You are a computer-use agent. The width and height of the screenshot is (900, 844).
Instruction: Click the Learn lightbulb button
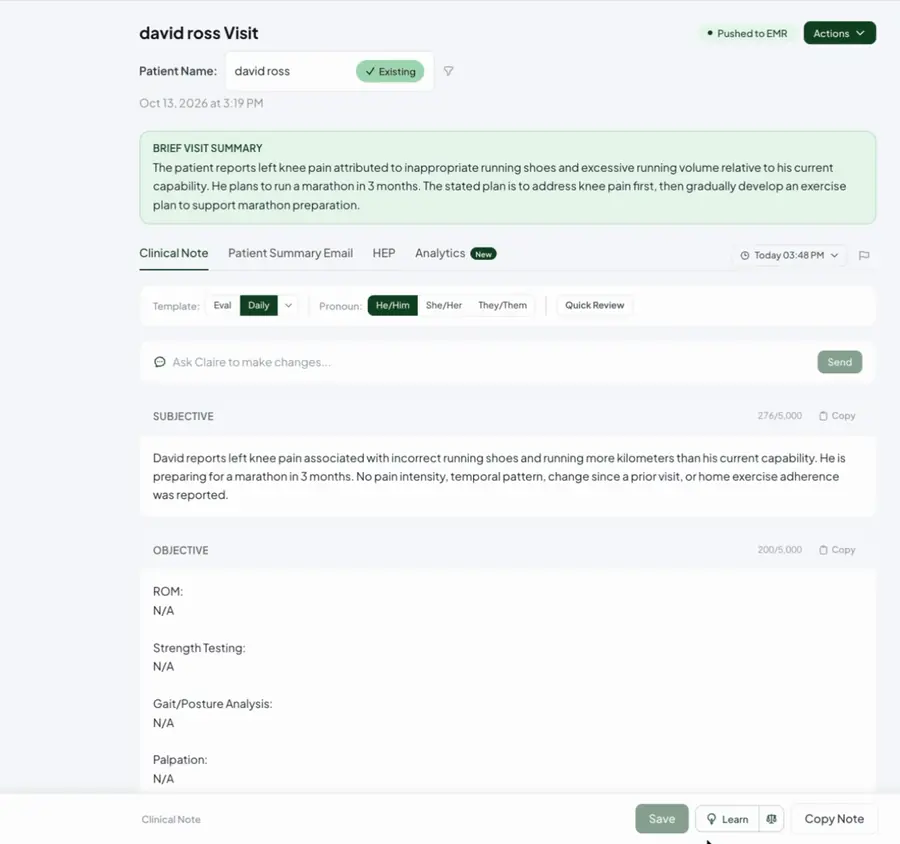pos(727,819)
